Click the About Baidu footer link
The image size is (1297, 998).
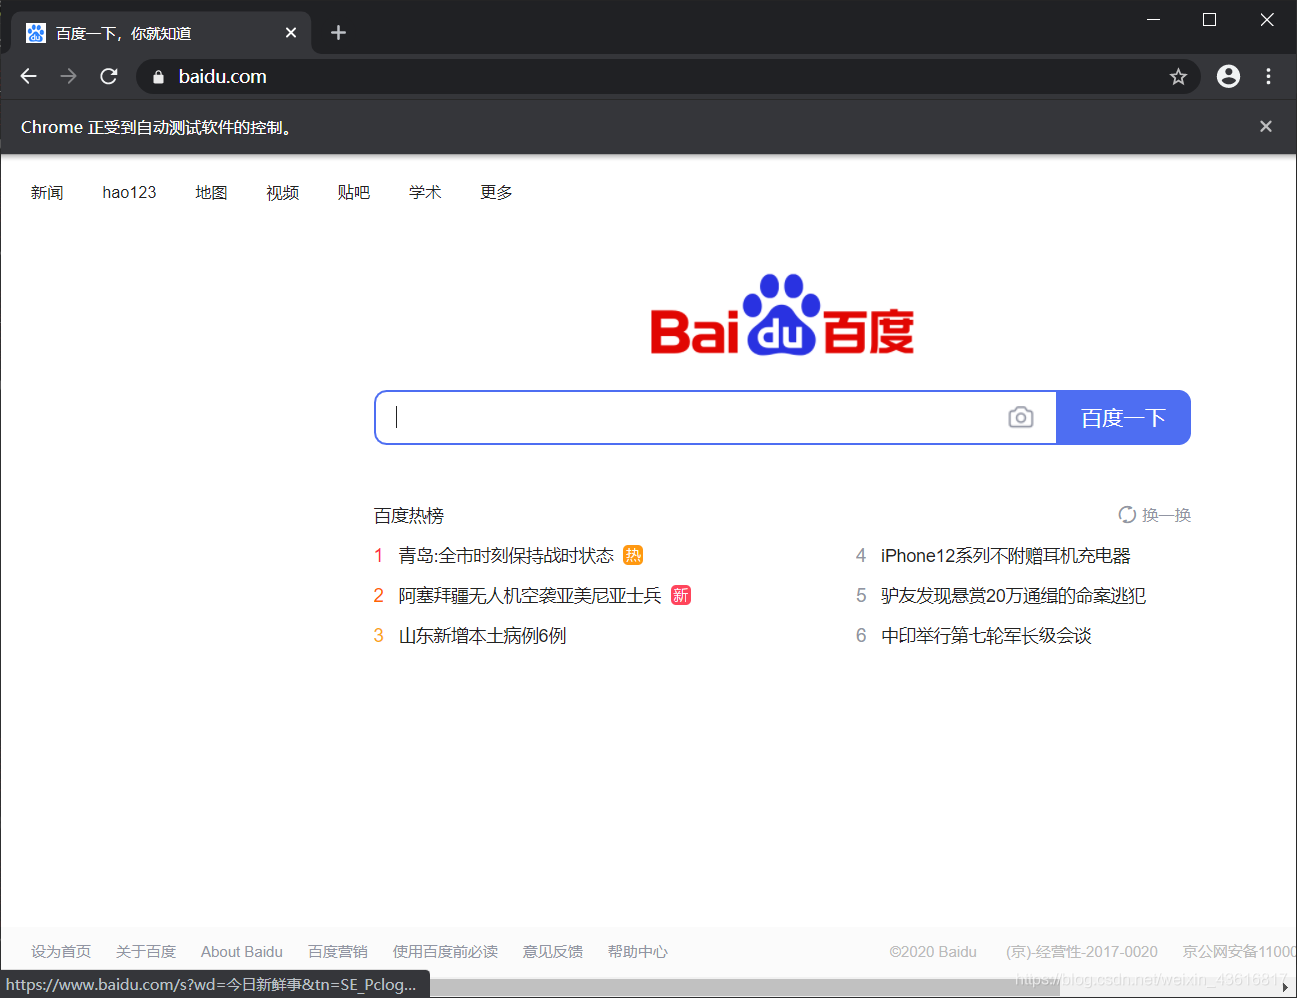pos(242,951)
